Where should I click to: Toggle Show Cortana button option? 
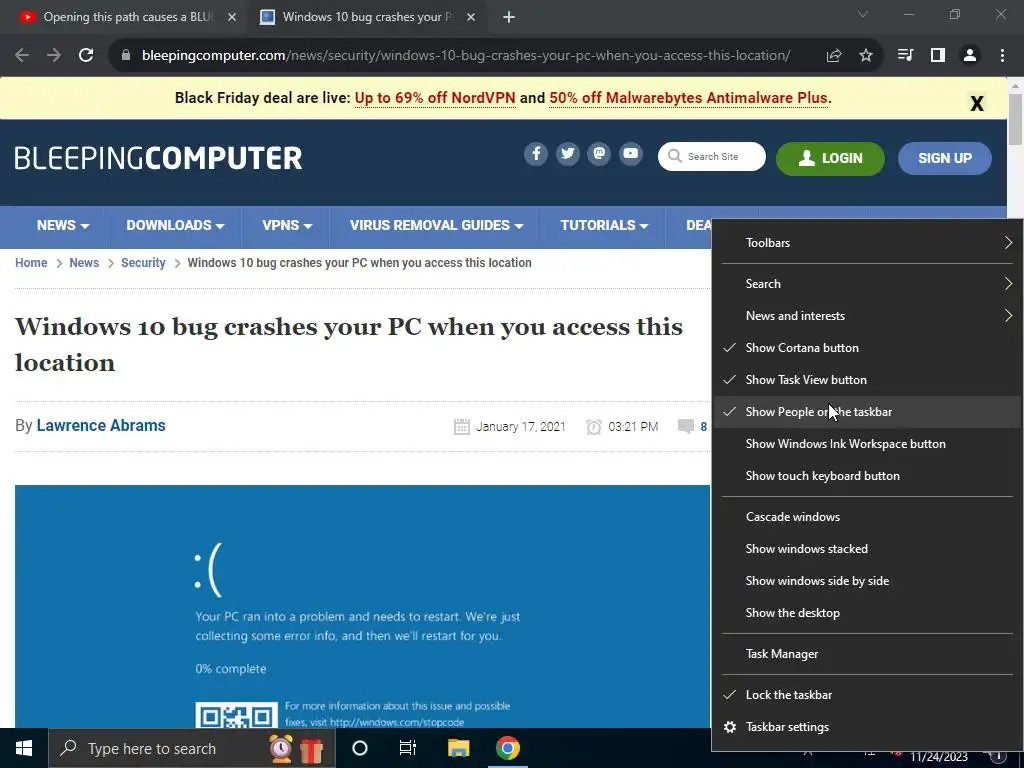pyautogui.click(x=867, y=347)
